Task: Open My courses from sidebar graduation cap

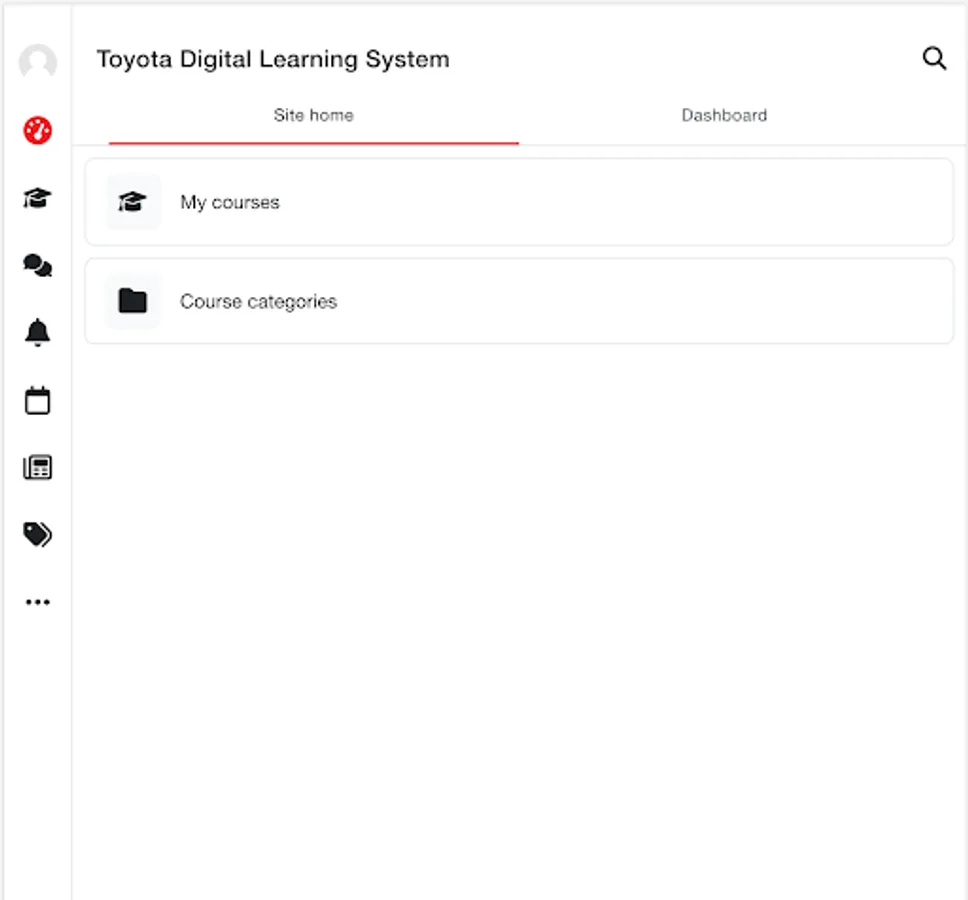Action: (x=38, y=198)
